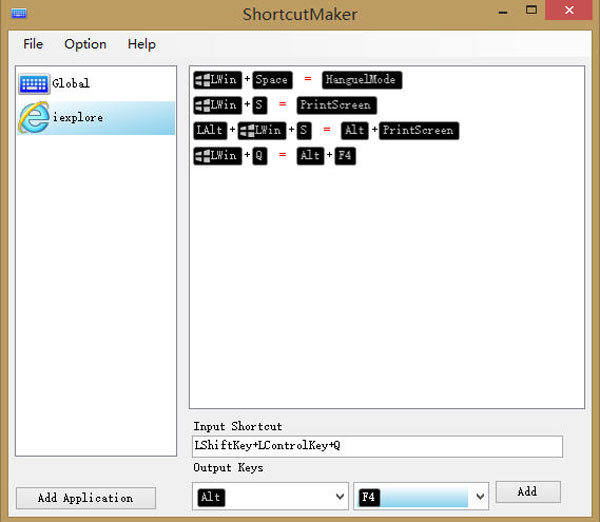Click S key in LWin+S=PrintScreen row
The image size is (600, 522).
click(x=259, y=105)
